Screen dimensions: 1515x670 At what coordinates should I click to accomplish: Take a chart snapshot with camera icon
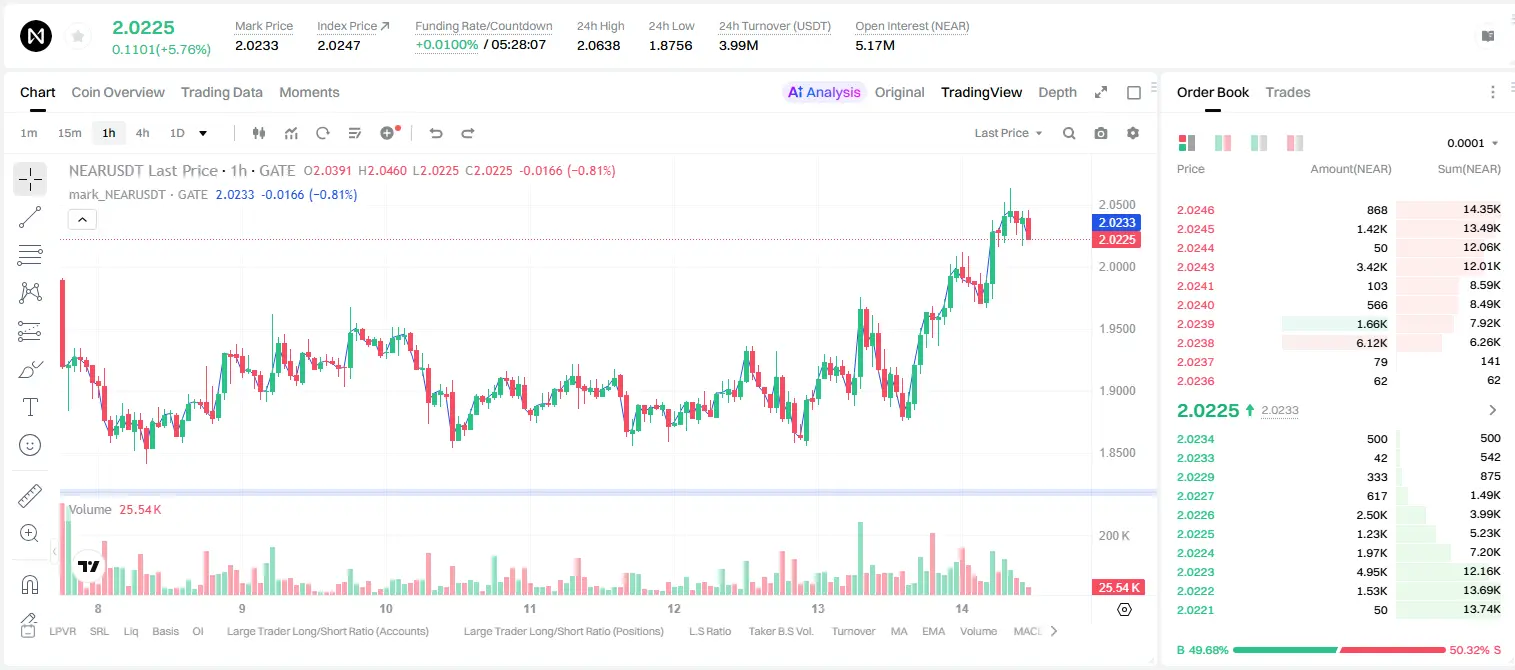(1101, 133)
